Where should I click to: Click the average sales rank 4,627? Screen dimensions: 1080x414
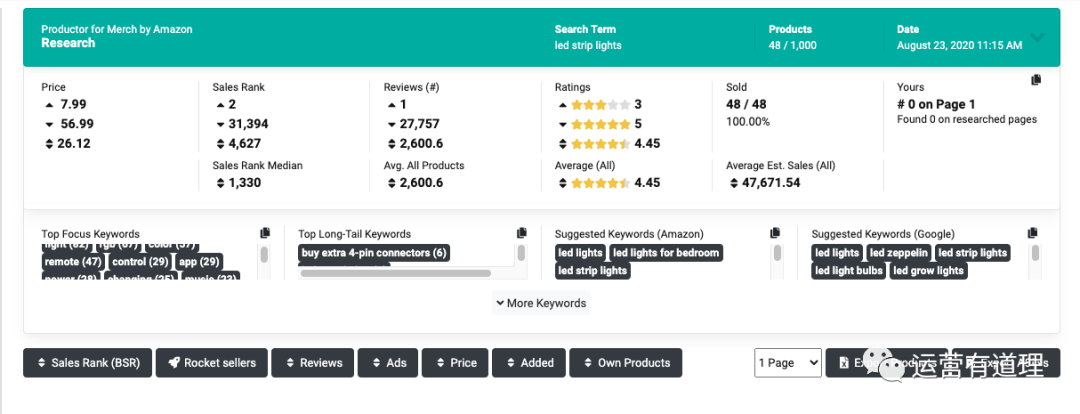click(245, 143)
